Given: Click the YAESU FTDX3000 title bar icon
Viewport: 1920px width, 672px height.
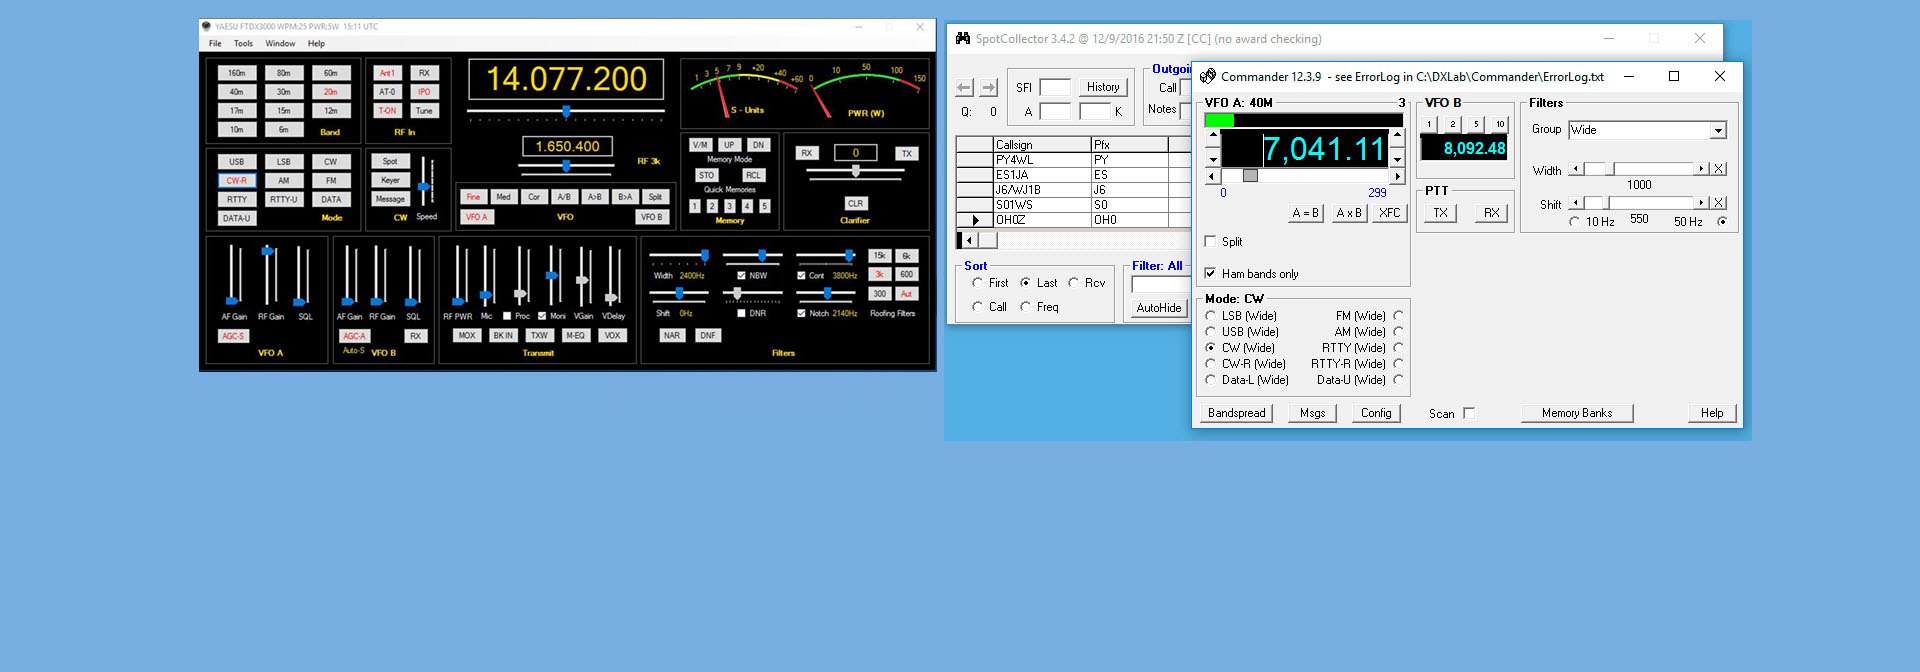Looking at the screenshot, I should click(x=207, y=27).
